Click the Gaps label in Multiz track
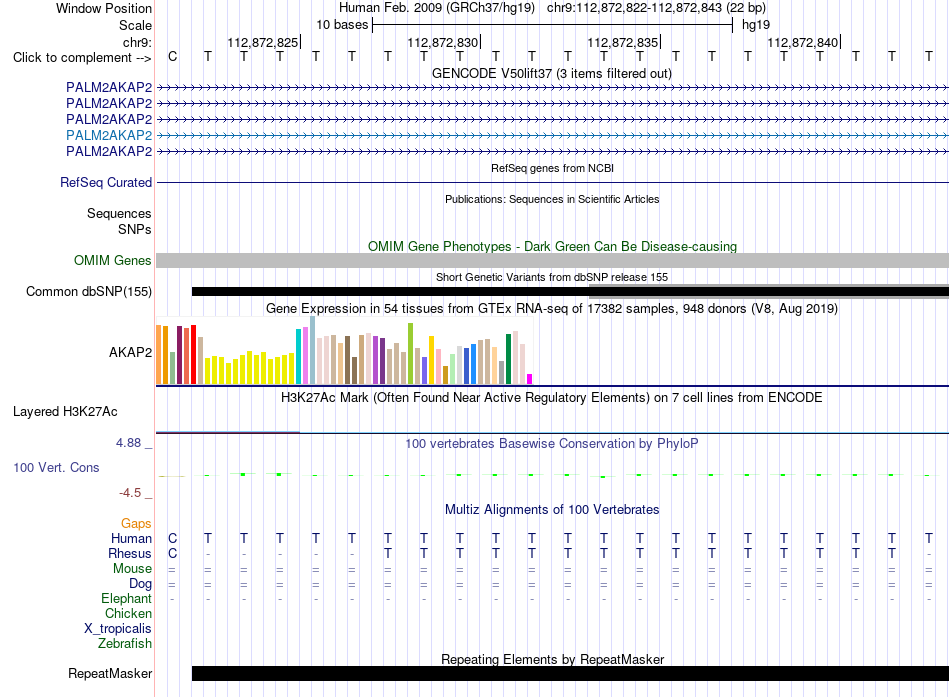This screenshot has width=950, height=697. pyautogui.click(x=136, y=524)
